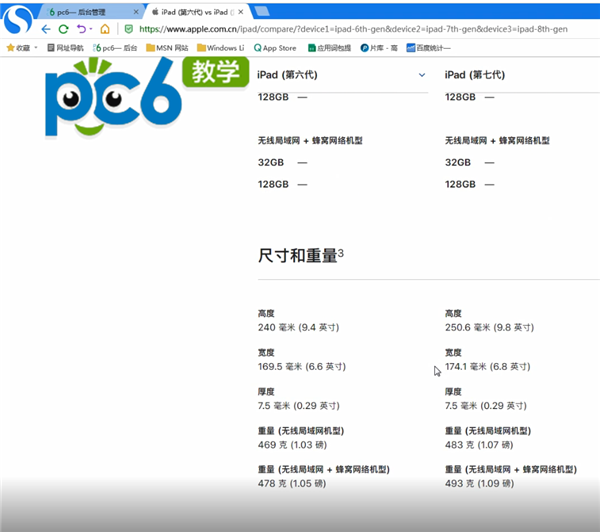Click 无线局域网 + 蜂窝网络机型 label under iPad 第六代
The image size is (600, 532).
click(310, 140)
